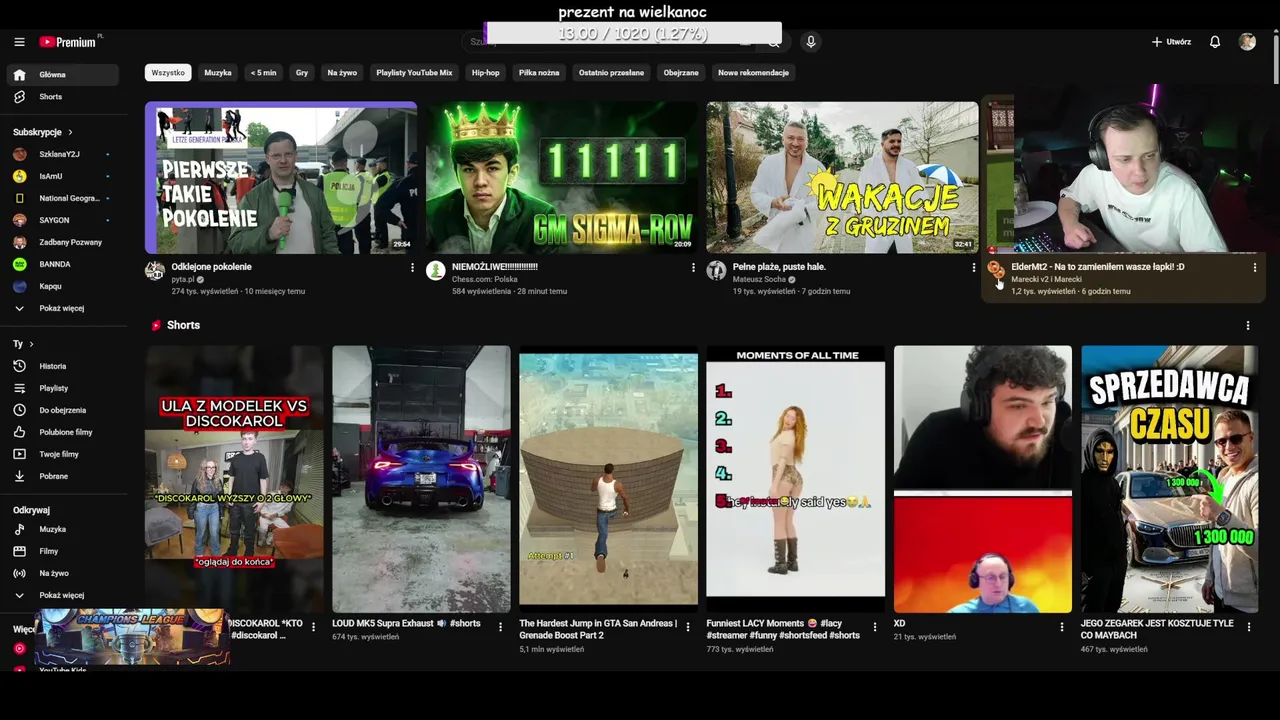Open the hamburger guide menu

tap(19, 42)
